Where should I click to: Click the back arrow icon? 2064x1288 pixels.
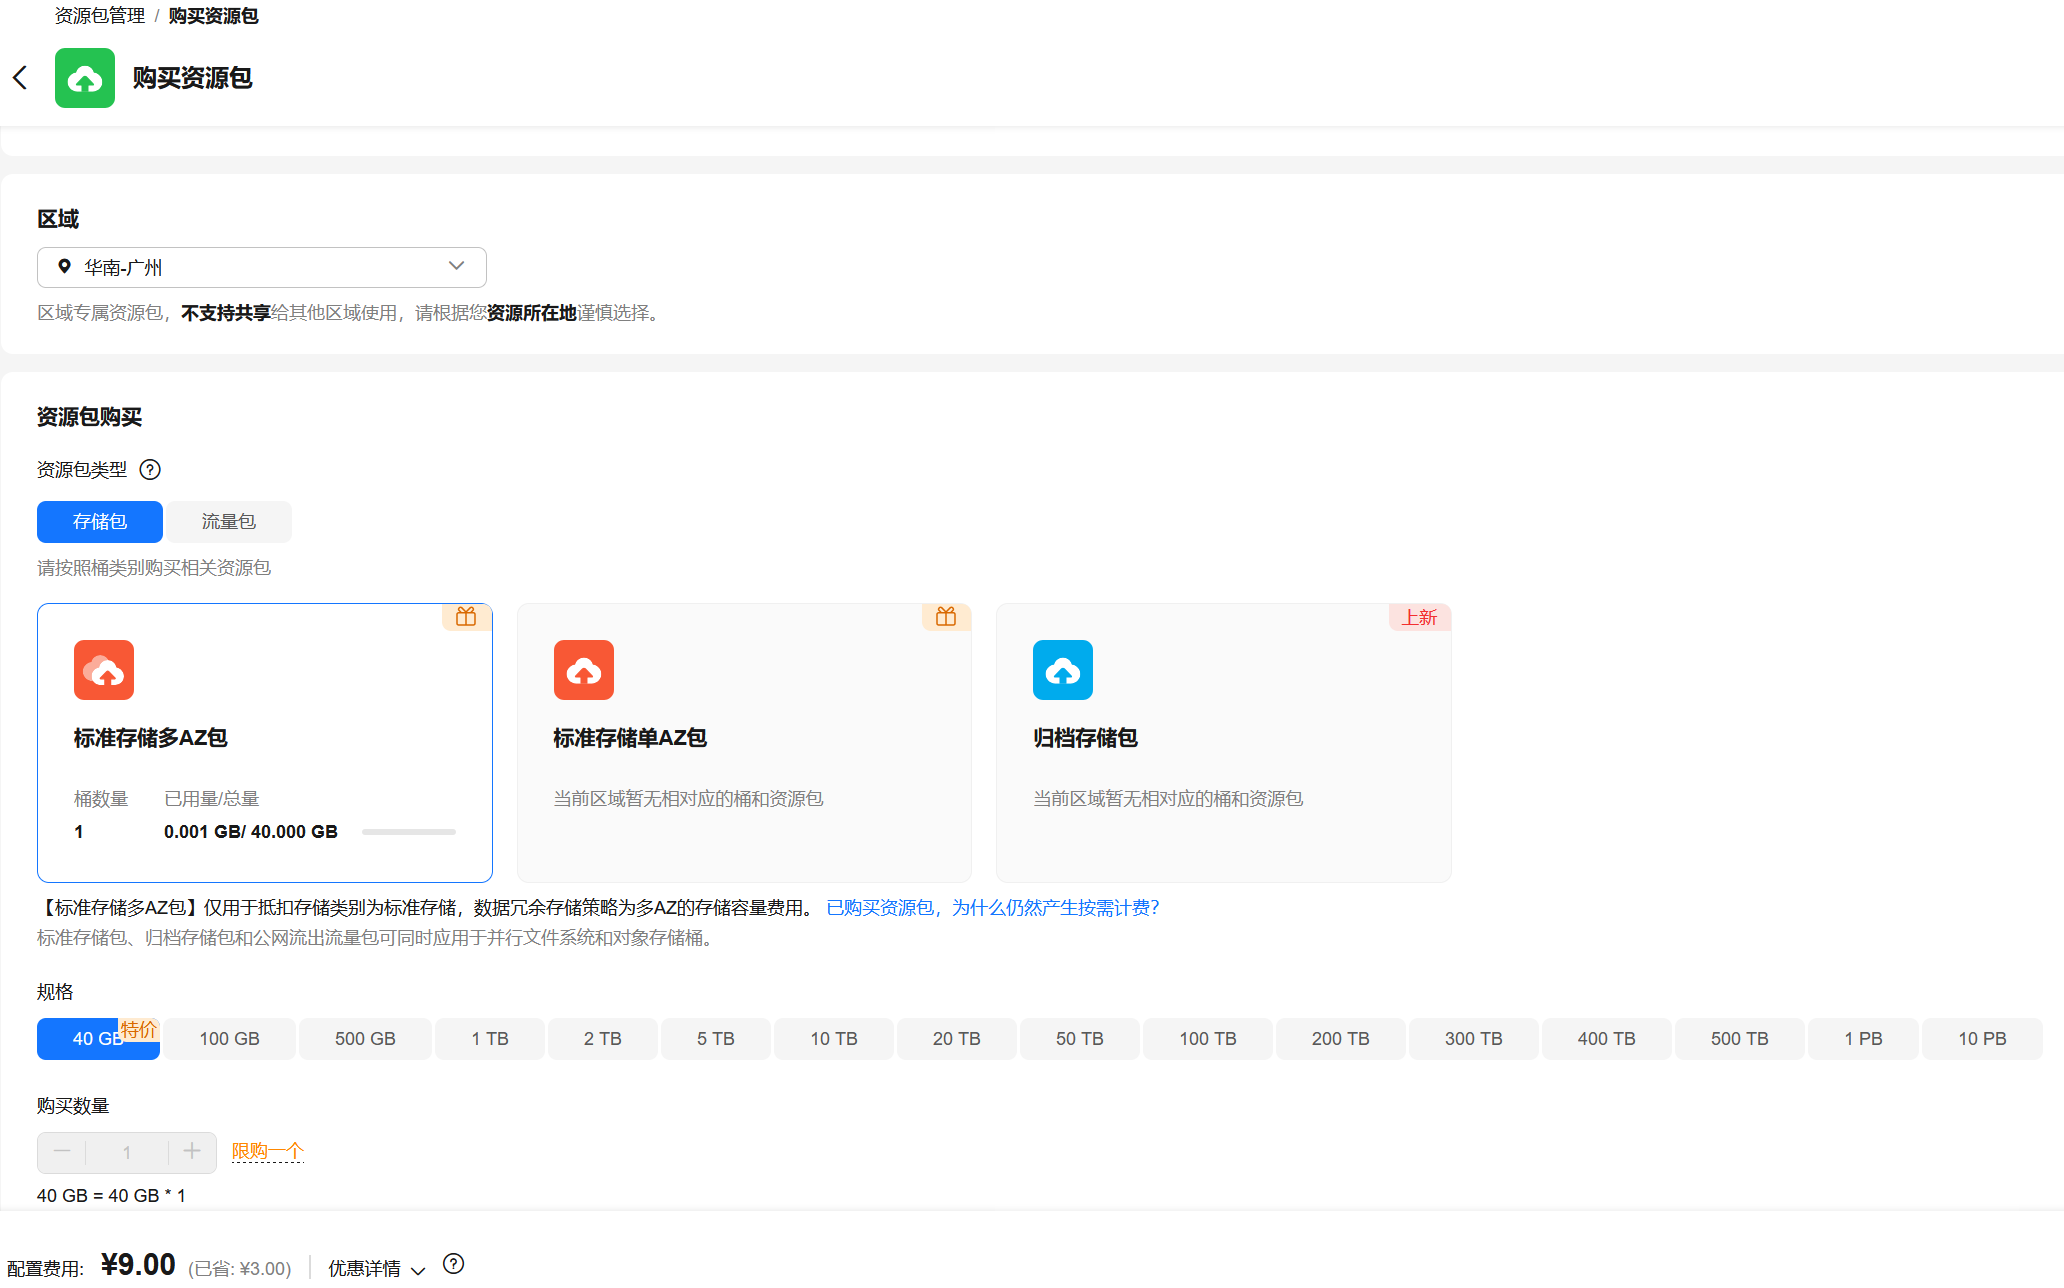pyautogui.click(x=20, y=78)
